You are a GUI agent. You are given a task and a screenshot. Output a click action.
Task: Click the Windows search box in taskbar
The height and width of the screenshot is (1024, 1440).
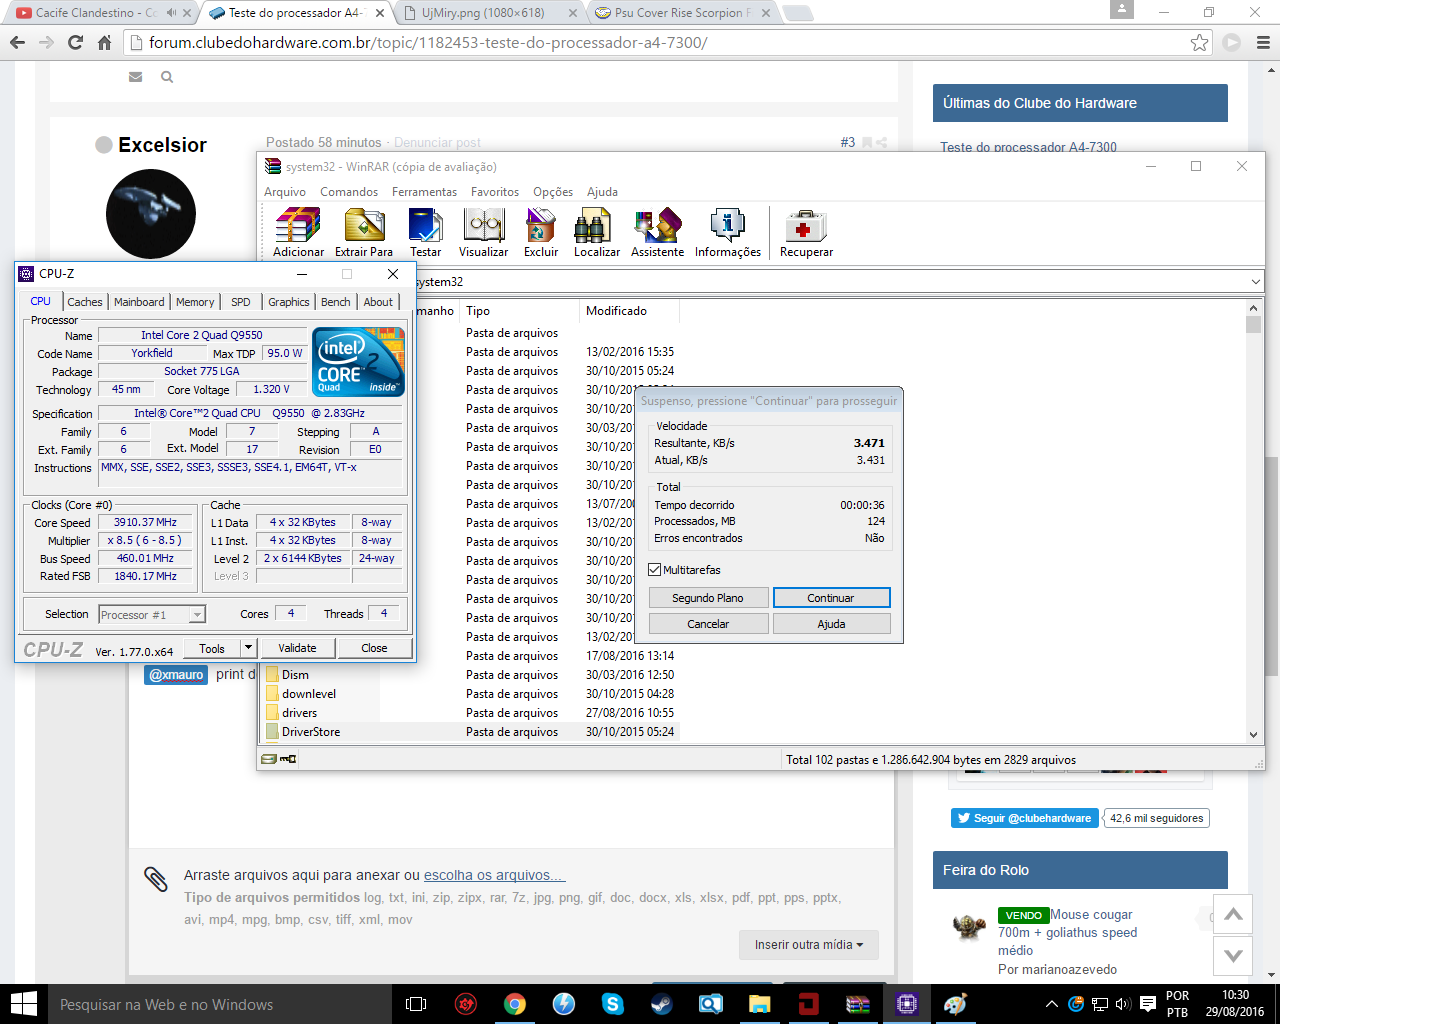221,1004
